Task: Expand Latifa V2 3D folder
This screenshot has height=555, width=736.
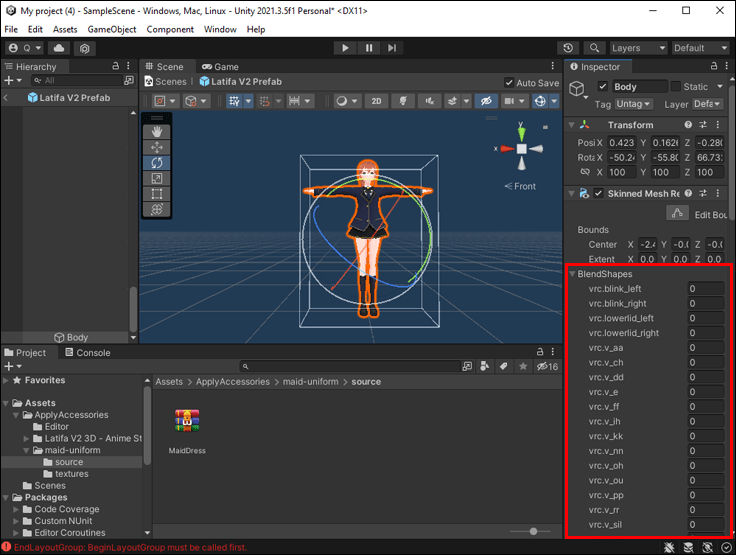Action: [27, 439]
